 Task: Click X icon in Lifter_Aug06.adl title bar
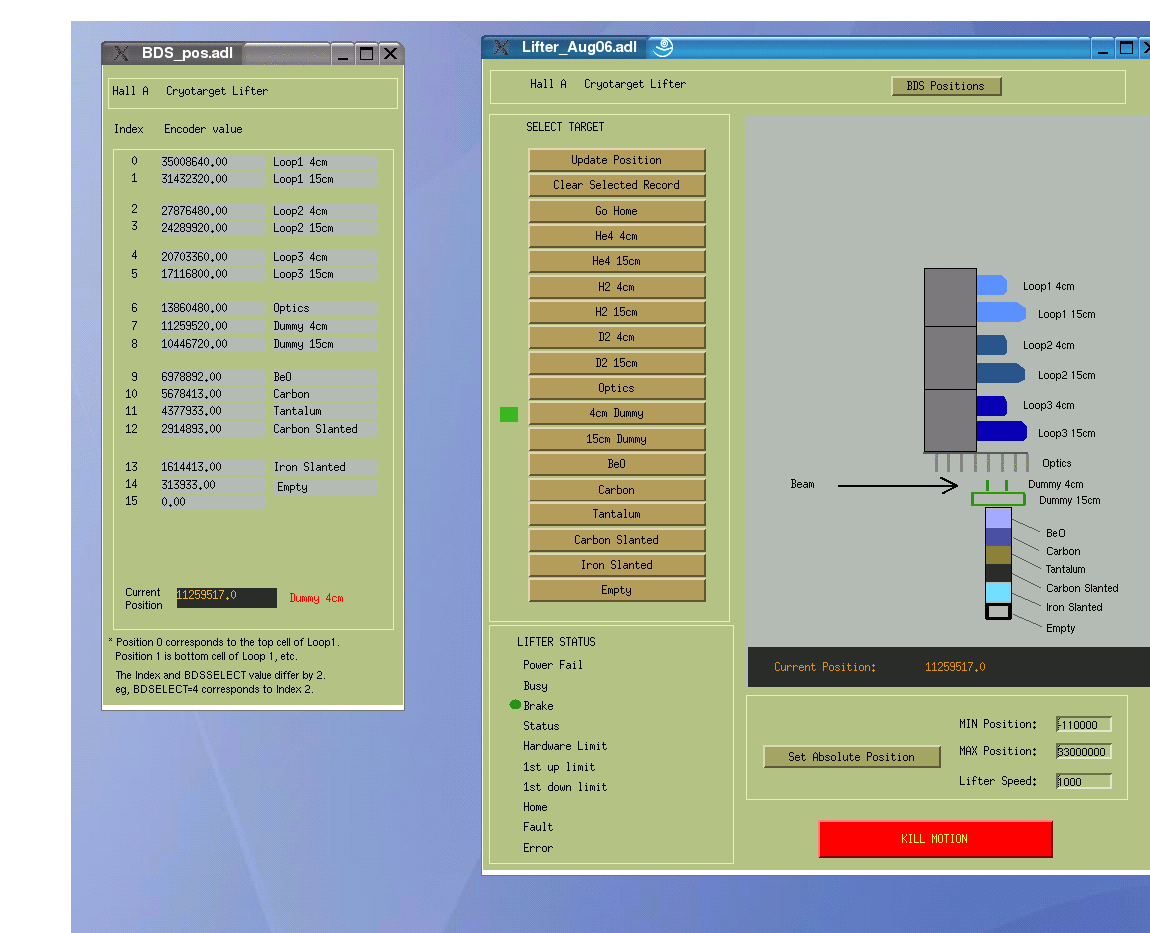coord(501,47)
